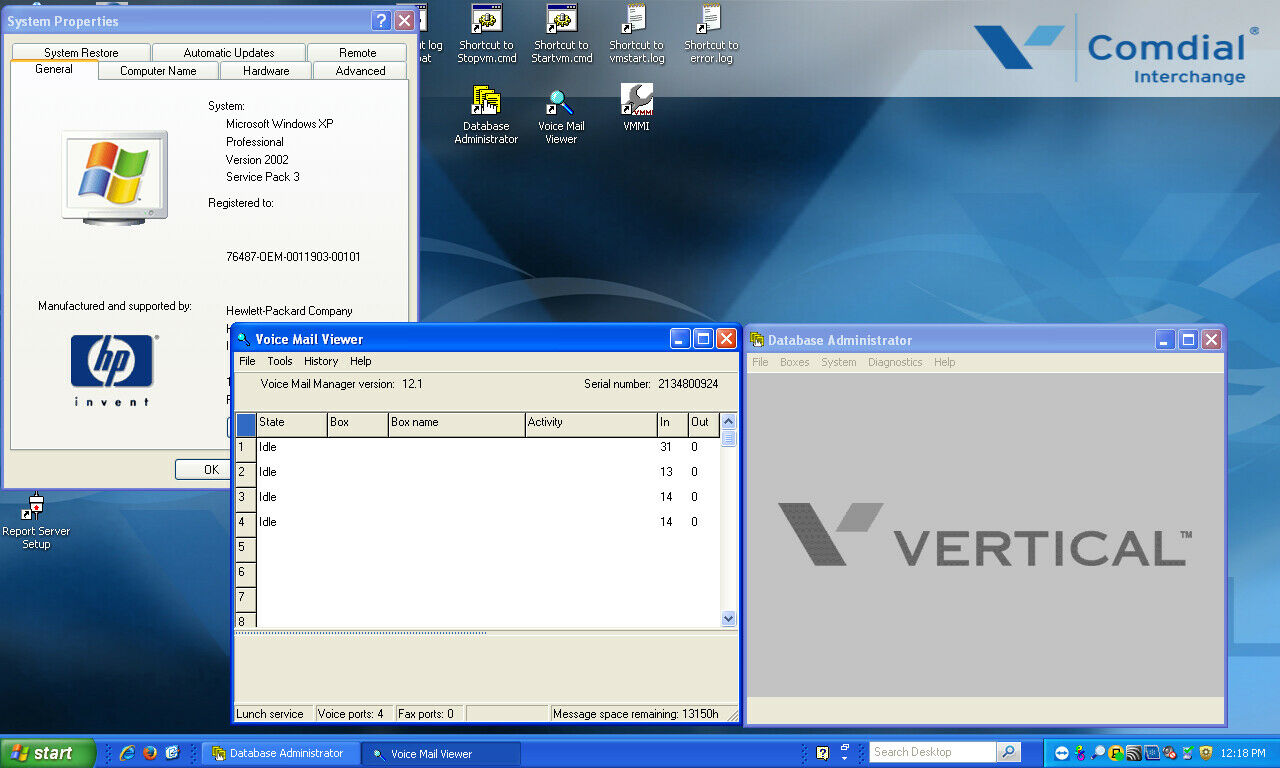Click status bar entry "Message space remaining: 13150h"
Screen dimensions: 1280x768
tap(636, 714)
